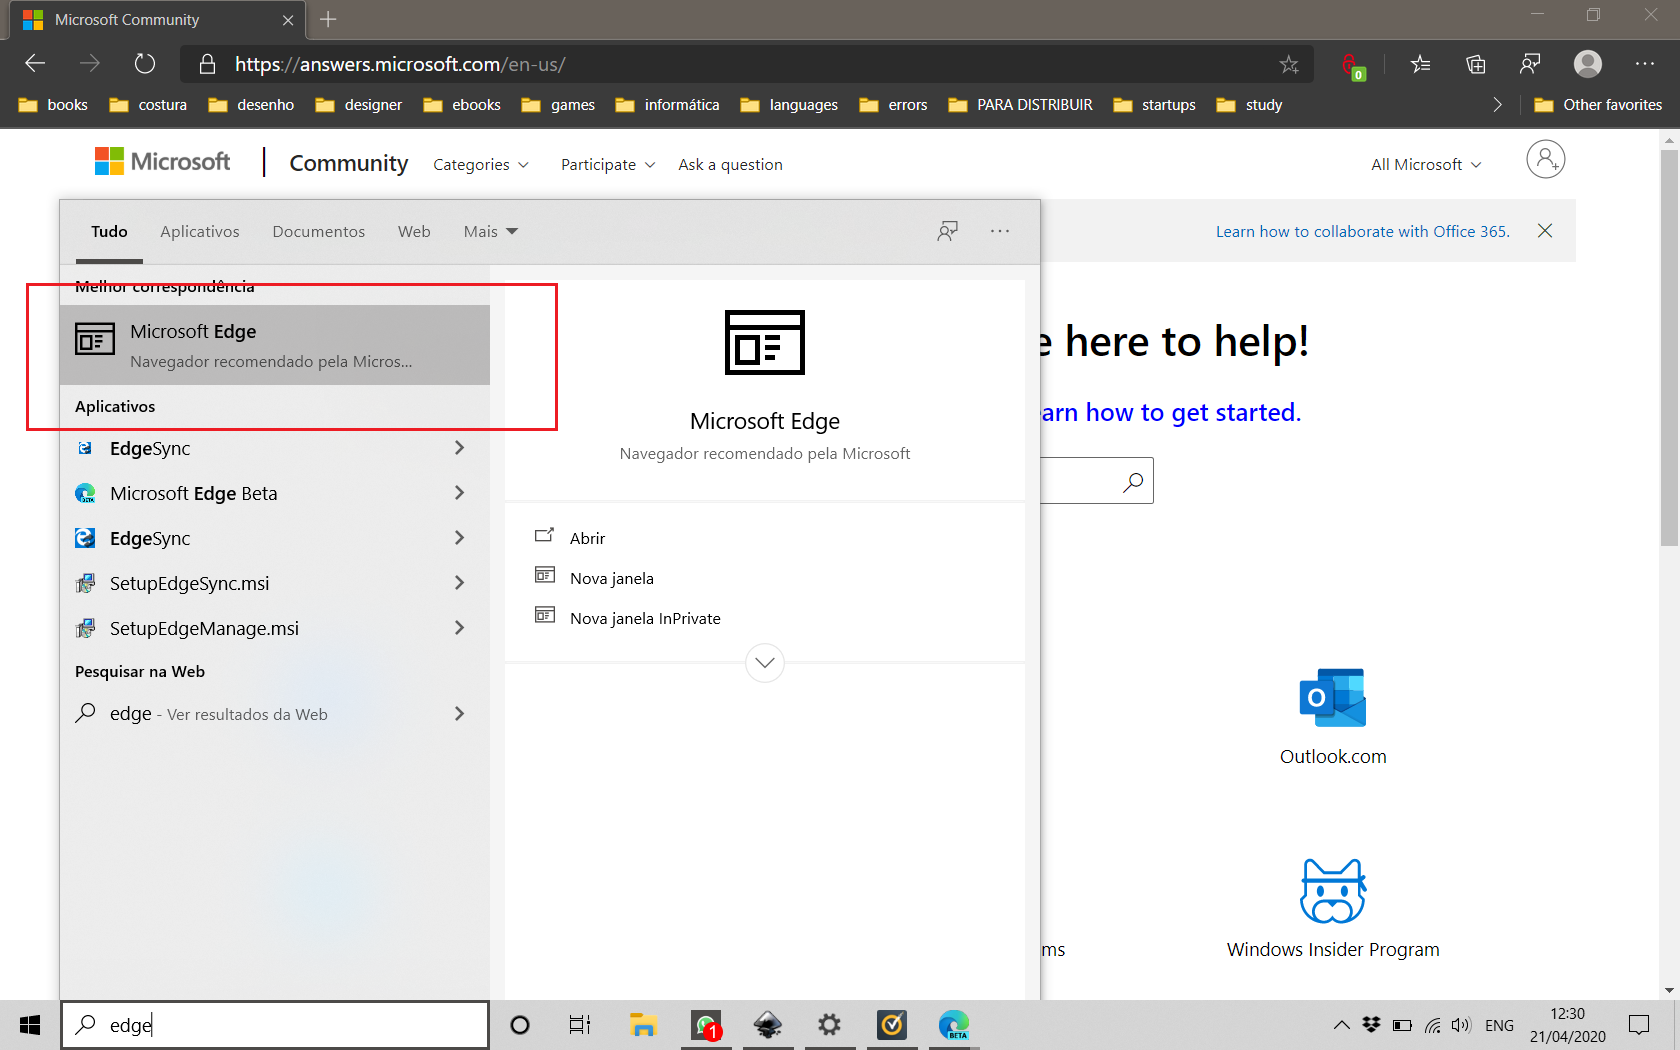This screenshot has width=1680, height=1050.
Task: Open the Collections icon
Action: 1476,65
